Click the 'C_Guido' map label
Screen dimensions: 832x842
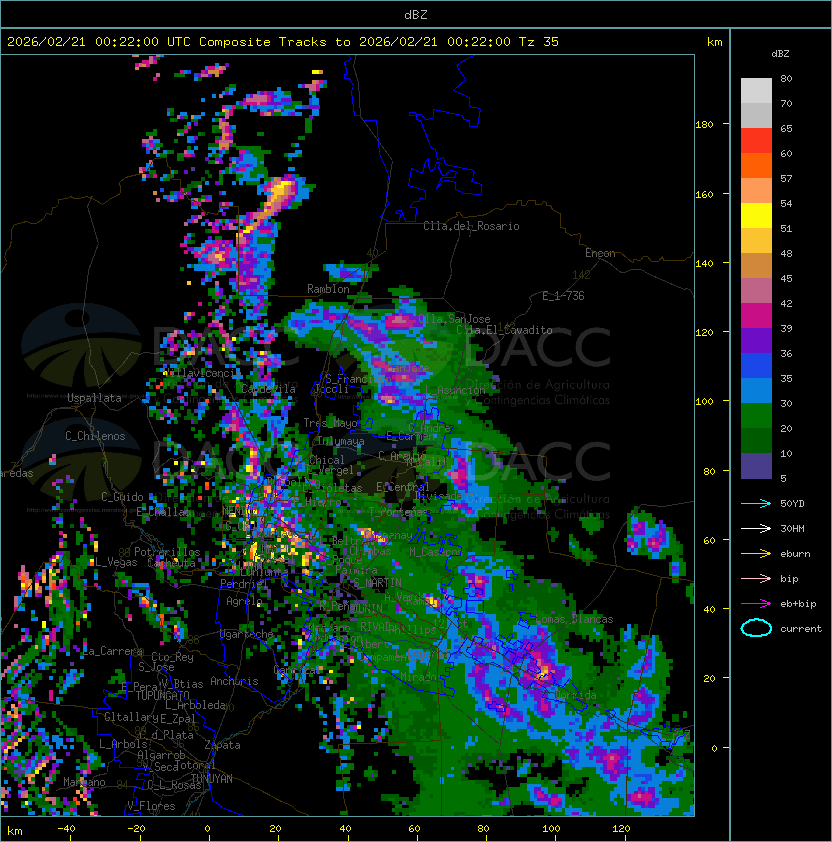coord(122,497)
